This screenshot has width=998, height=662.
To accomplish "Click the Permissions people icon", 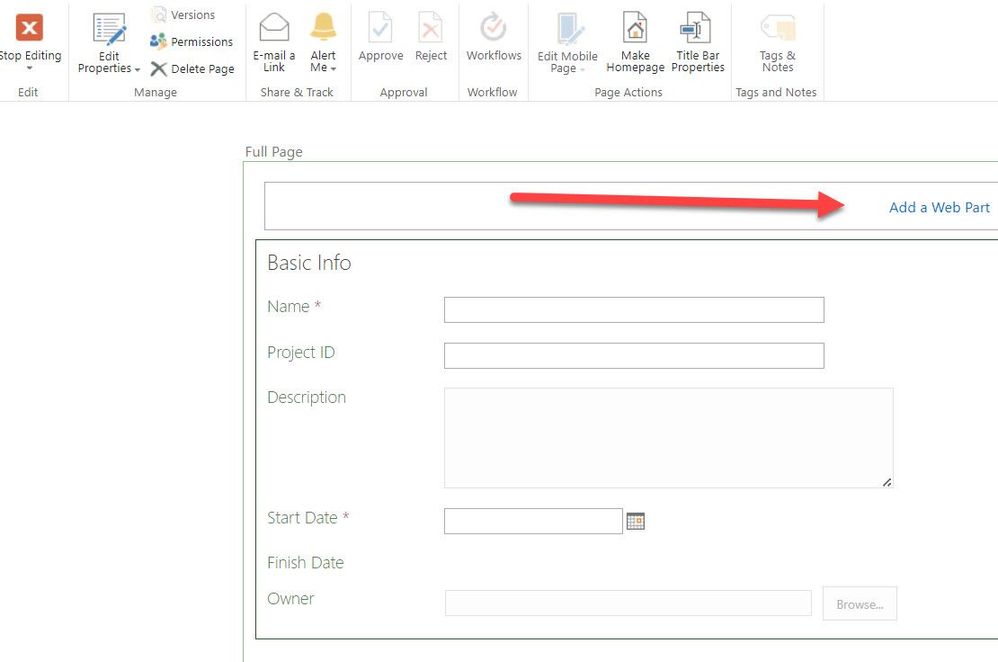I will click(x=158, y=41).
